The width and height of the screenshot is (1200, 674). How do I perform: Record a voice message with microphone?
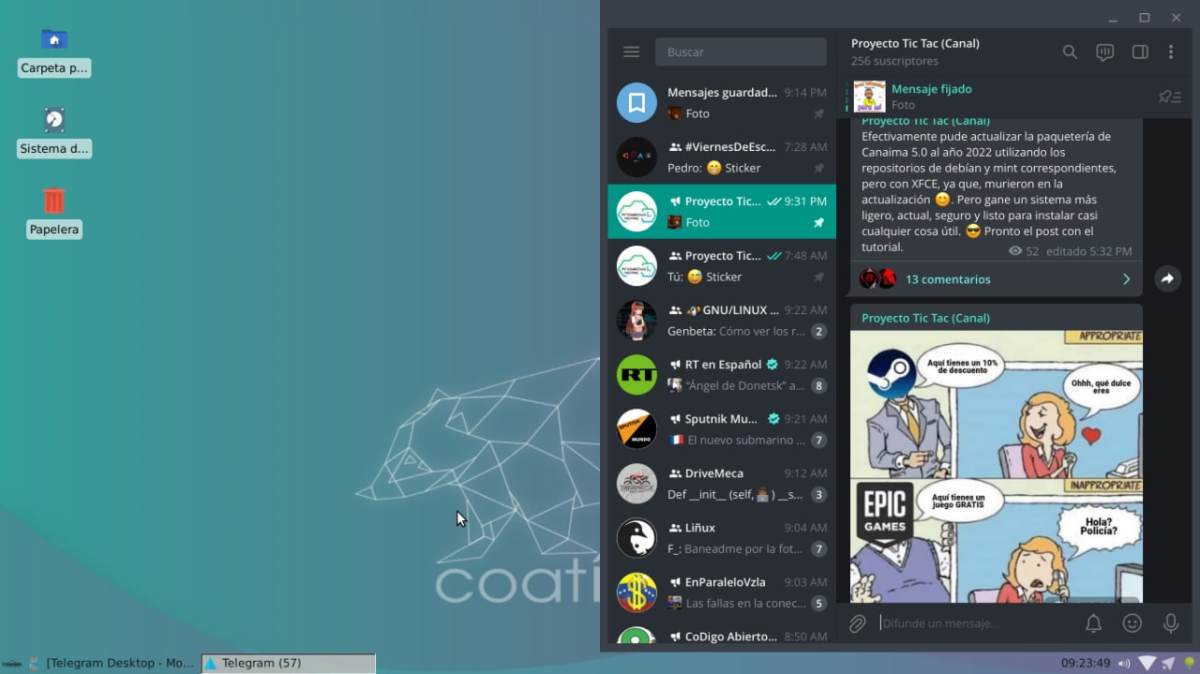point(1170,623)
